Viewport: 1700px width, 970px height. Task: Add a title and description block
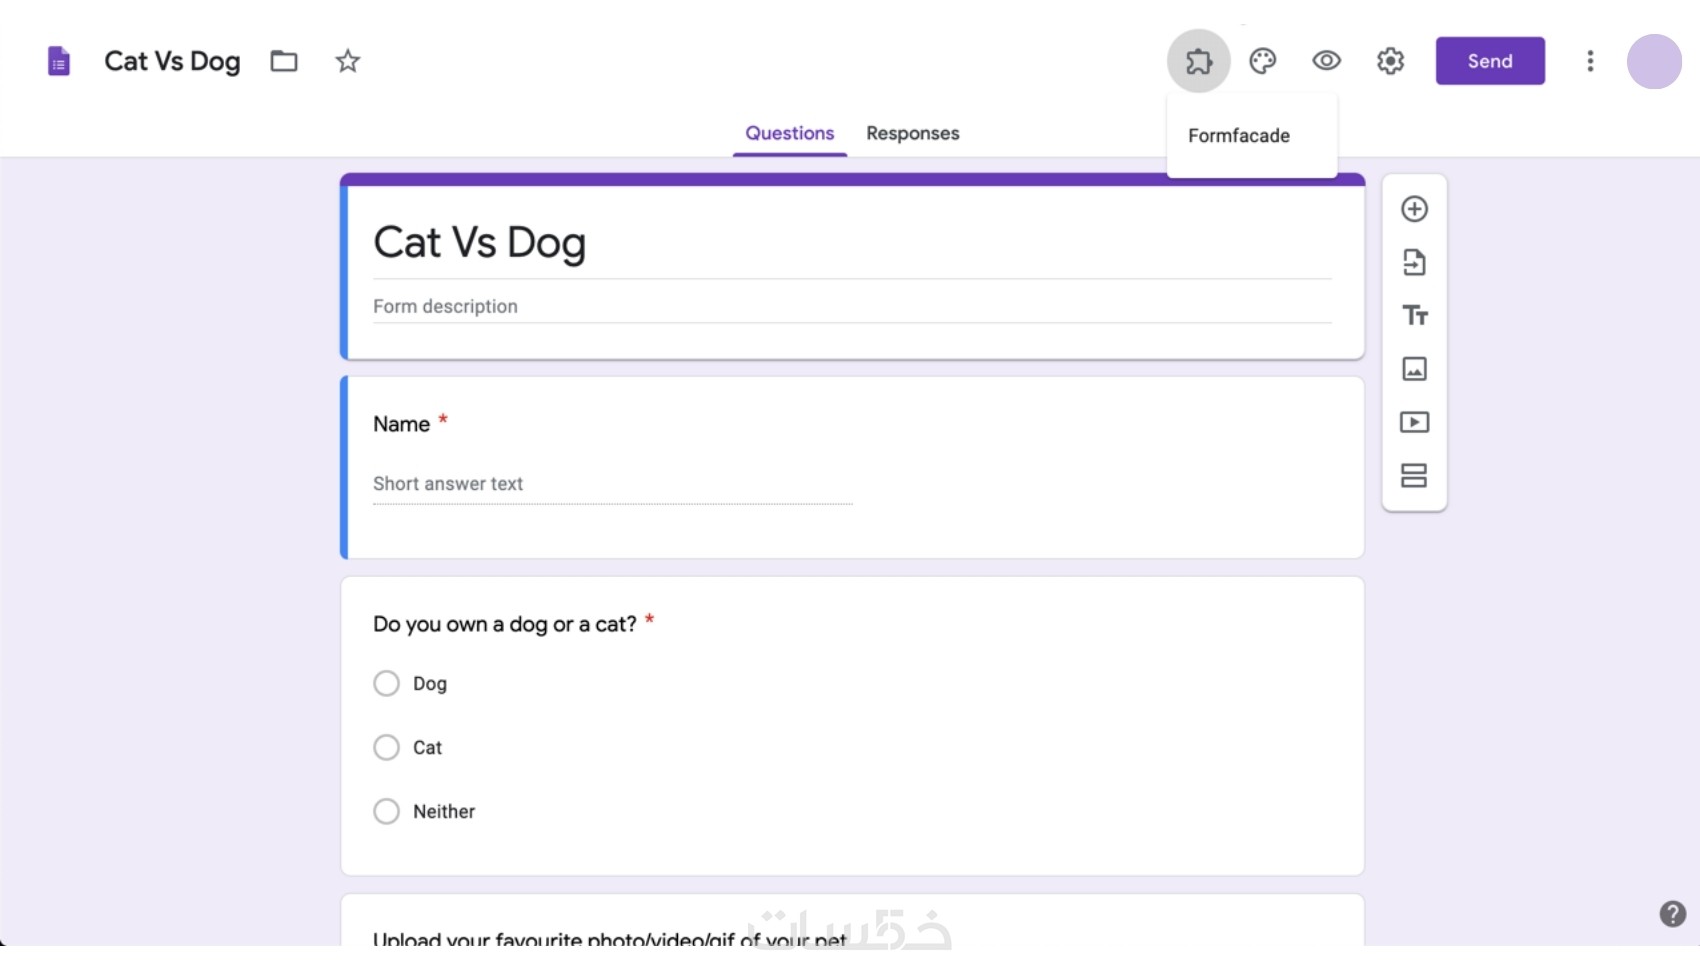tap(1414, 316)
